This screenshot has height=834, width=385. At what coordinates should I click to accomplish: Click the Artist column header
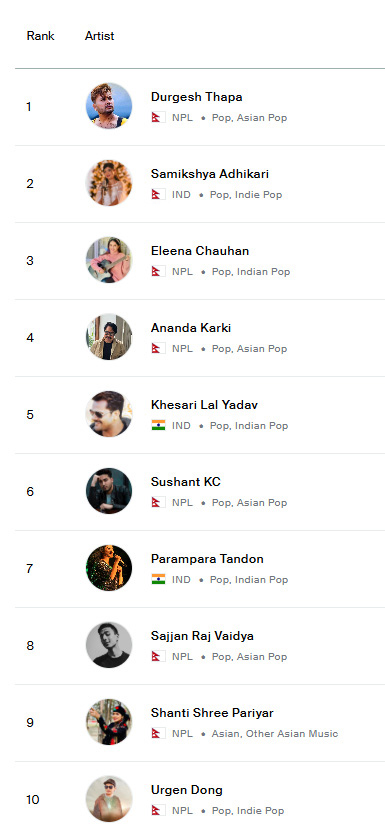[x=99, y=36]
